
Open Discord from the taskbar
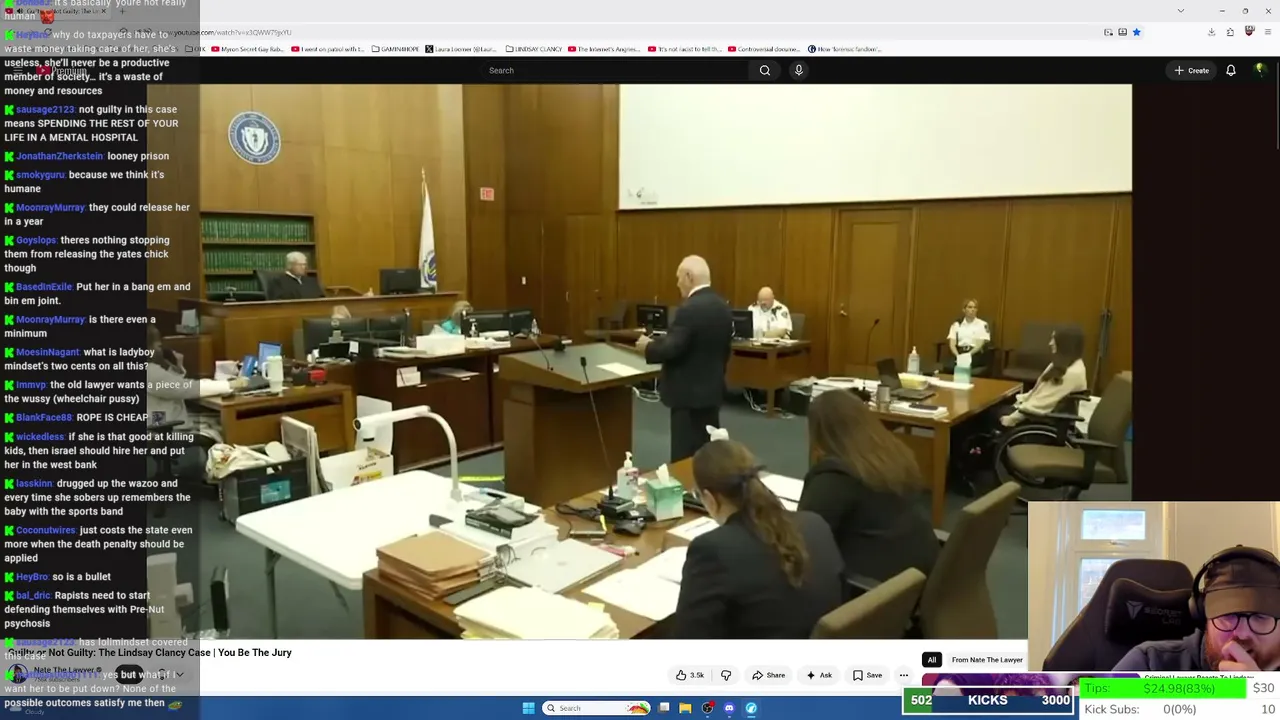point(729,708)
